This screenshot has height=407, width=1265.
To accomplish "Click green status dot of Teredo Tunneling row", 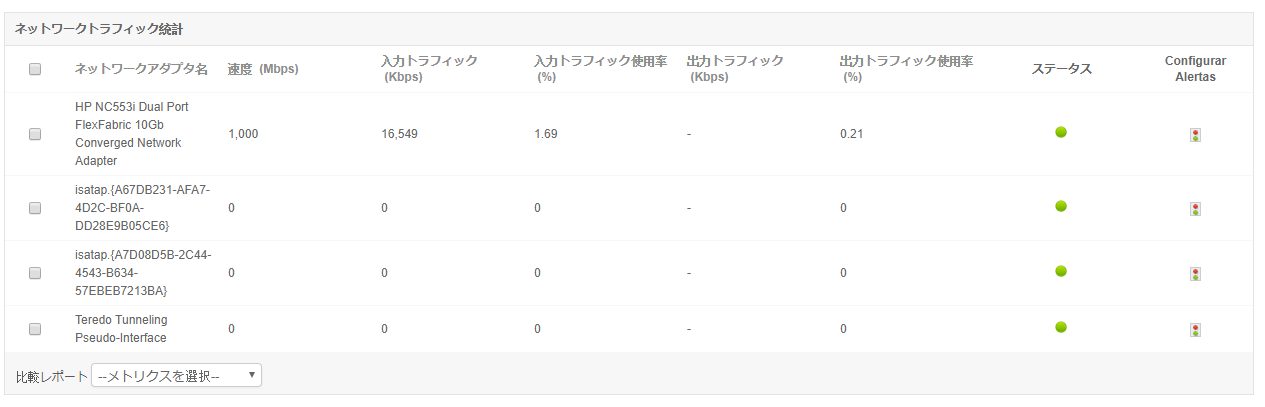I will click(x=1061, y=327).
